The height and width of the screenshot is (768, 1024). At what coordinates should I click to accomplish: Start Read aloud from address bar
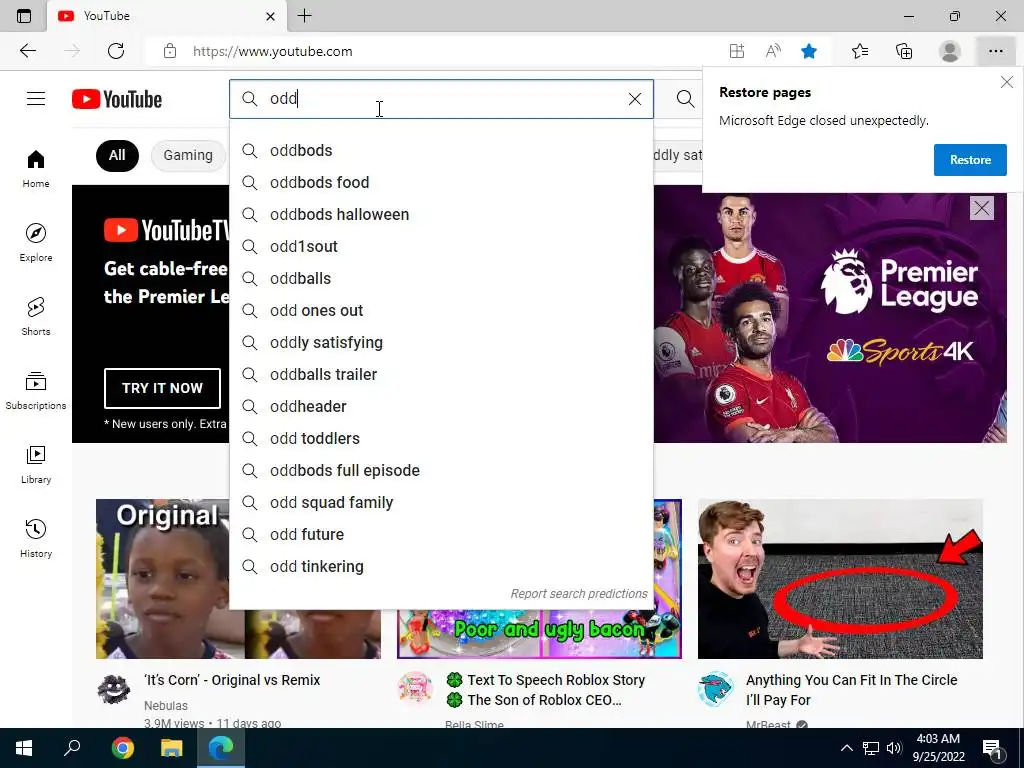(773, 51)
